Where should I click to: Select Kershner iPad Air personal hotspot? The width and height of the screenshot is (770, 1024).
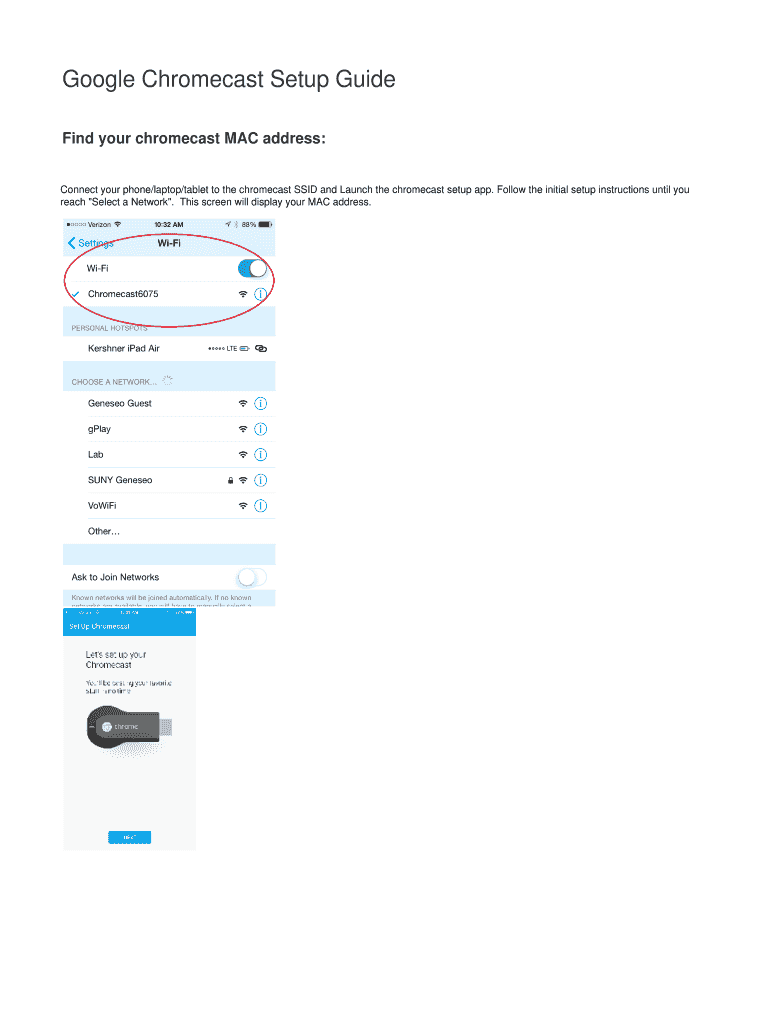coord(123,349)
